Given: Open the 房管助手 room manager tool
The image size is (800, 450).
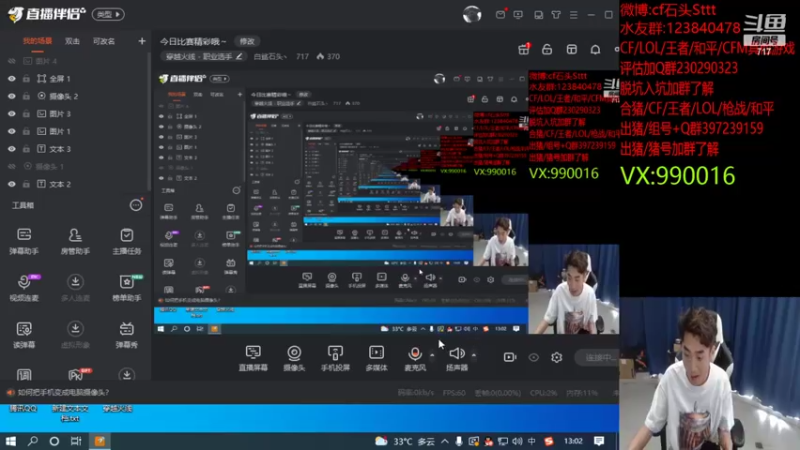Looking at the screenshot, I should click(x=75, y=241).
